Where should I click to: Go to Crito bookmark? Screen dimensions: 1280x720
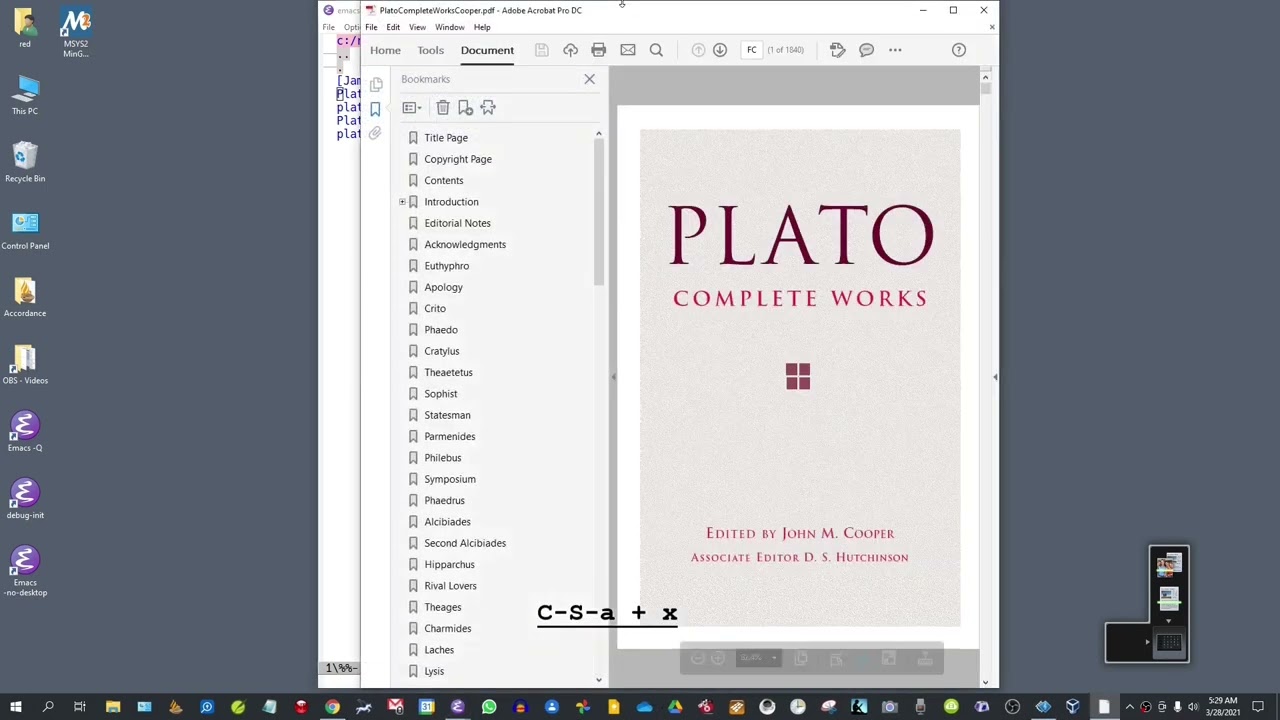[435, 309]
